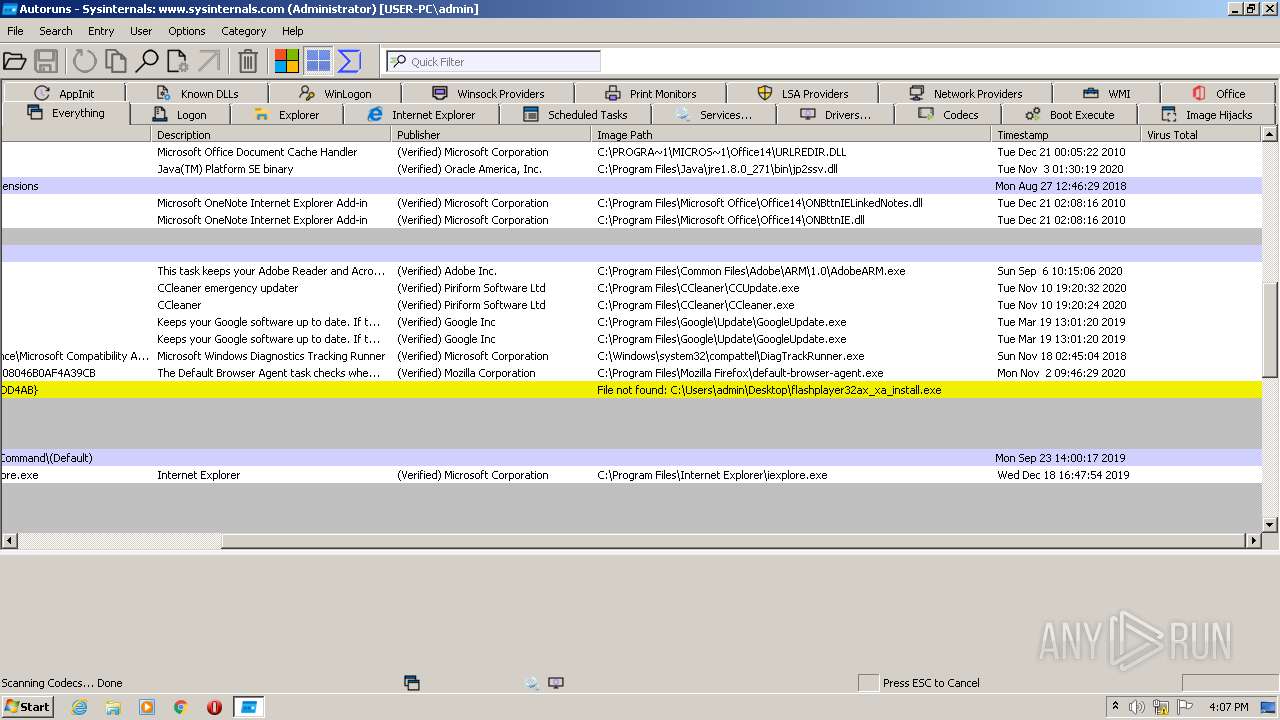The height and width of the screenshot is (720, 1280).
Task: Open the User menu
Action: click(141, 31)
